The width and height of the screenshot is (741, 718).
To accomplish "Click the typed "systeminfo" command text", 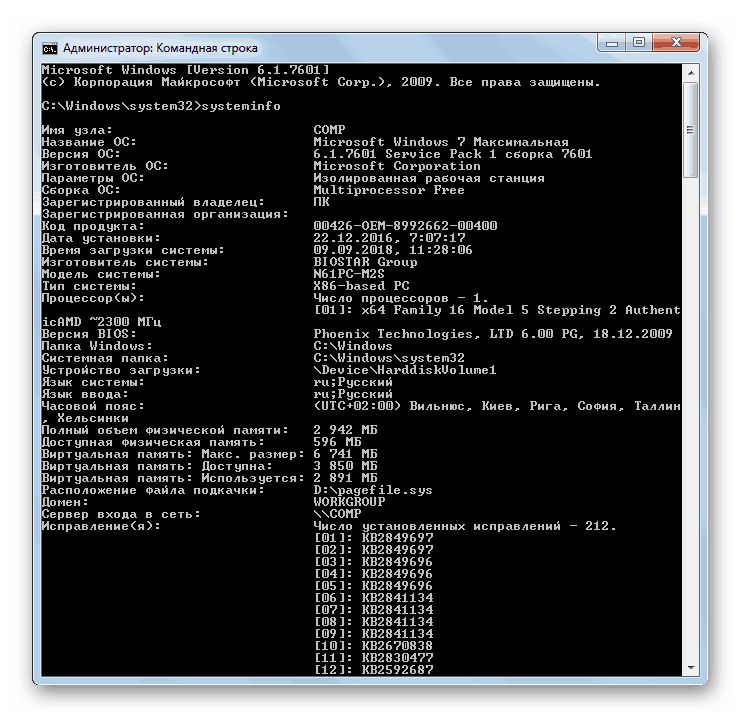I will tap(241, 106).
